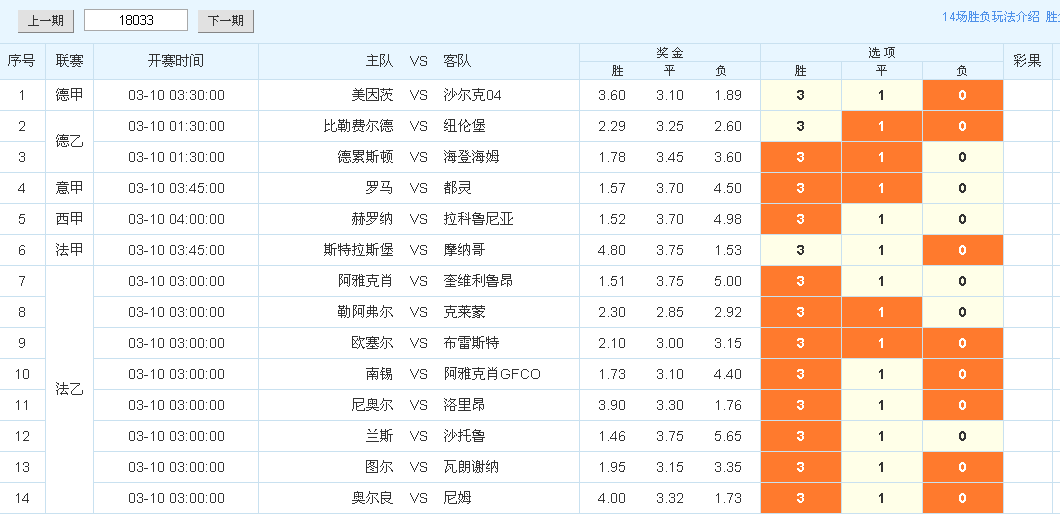1060x523 pixels.
Task: Focus the period number field showing 18033
Action: click(136, 20)
